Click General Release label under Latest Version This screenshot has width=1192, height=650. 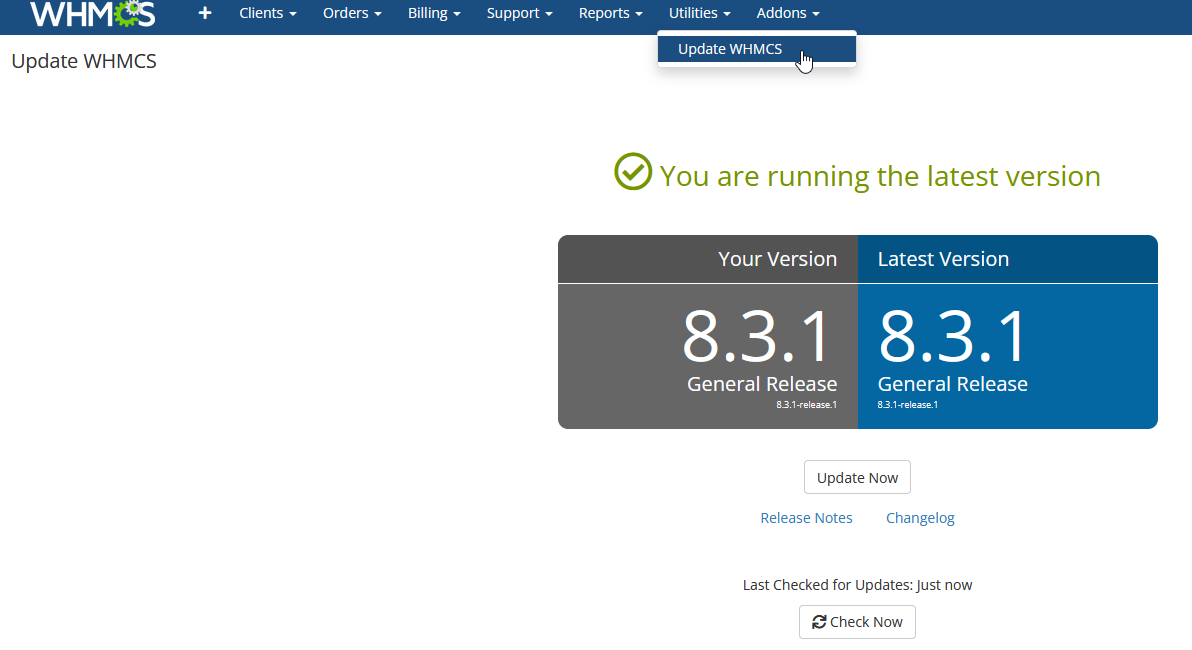click(x=953, y=384)
